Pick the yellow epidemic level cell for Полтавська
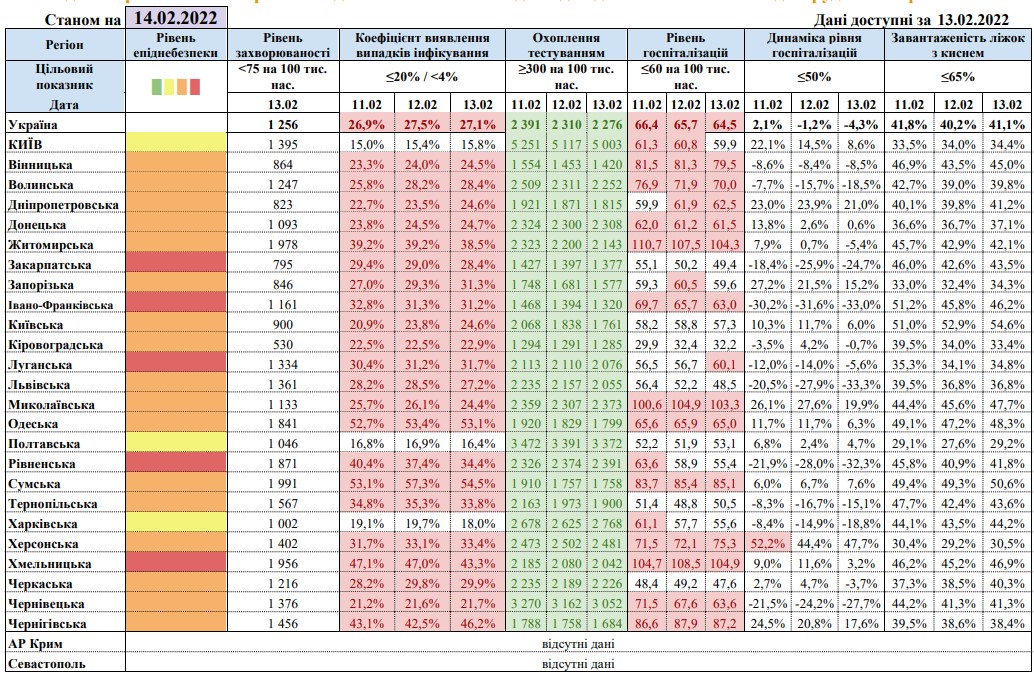The width and height of the screenshot is (1034, 675). [x=176, y=442]
